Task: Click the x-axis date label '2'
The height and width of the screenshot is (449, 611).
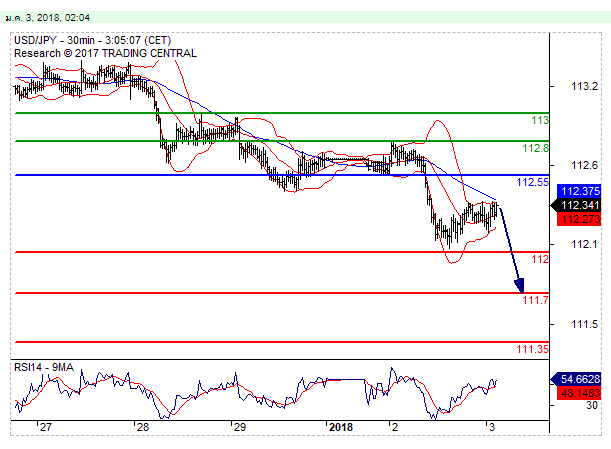Action: (x=395, y=427)
